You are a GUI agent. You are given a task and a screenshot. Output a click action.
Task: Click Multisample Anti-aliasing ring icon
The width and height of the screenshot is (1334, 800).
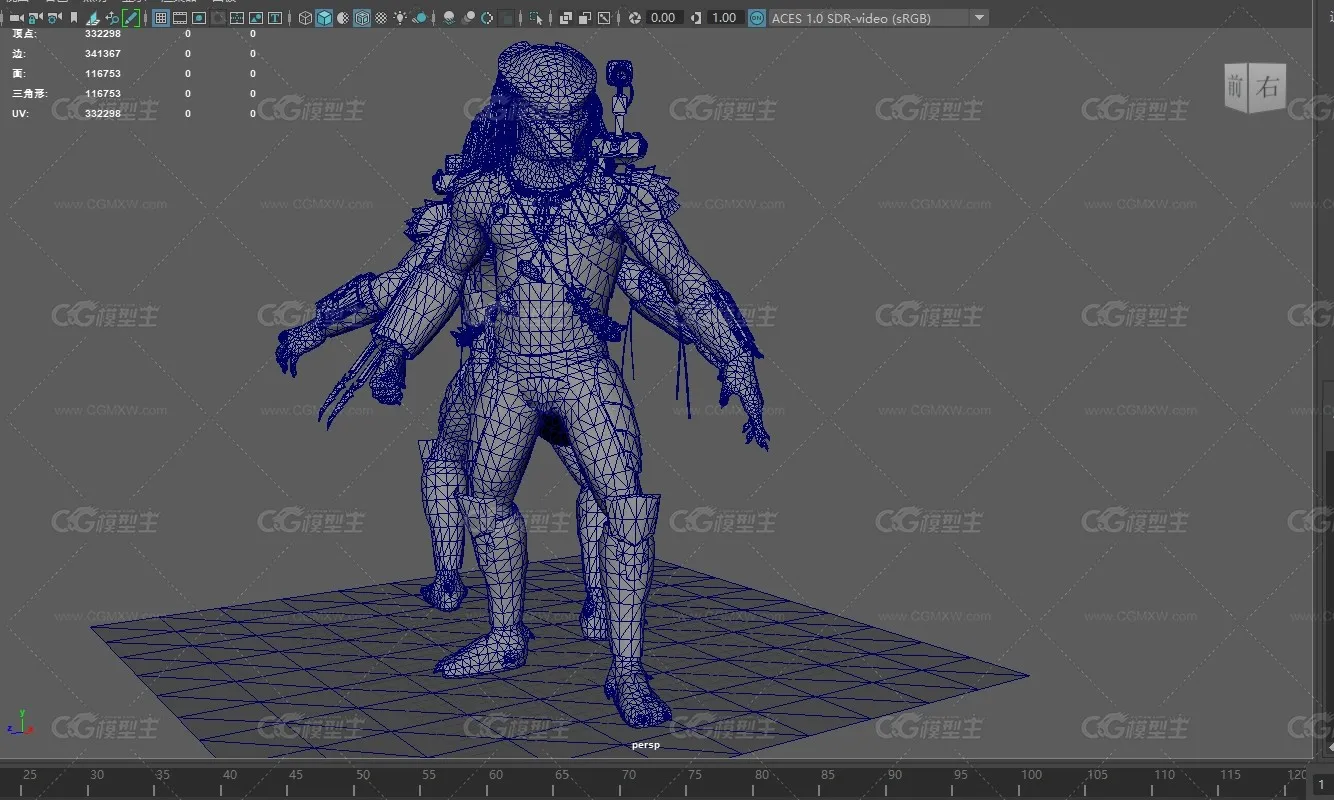click(487, 18)
